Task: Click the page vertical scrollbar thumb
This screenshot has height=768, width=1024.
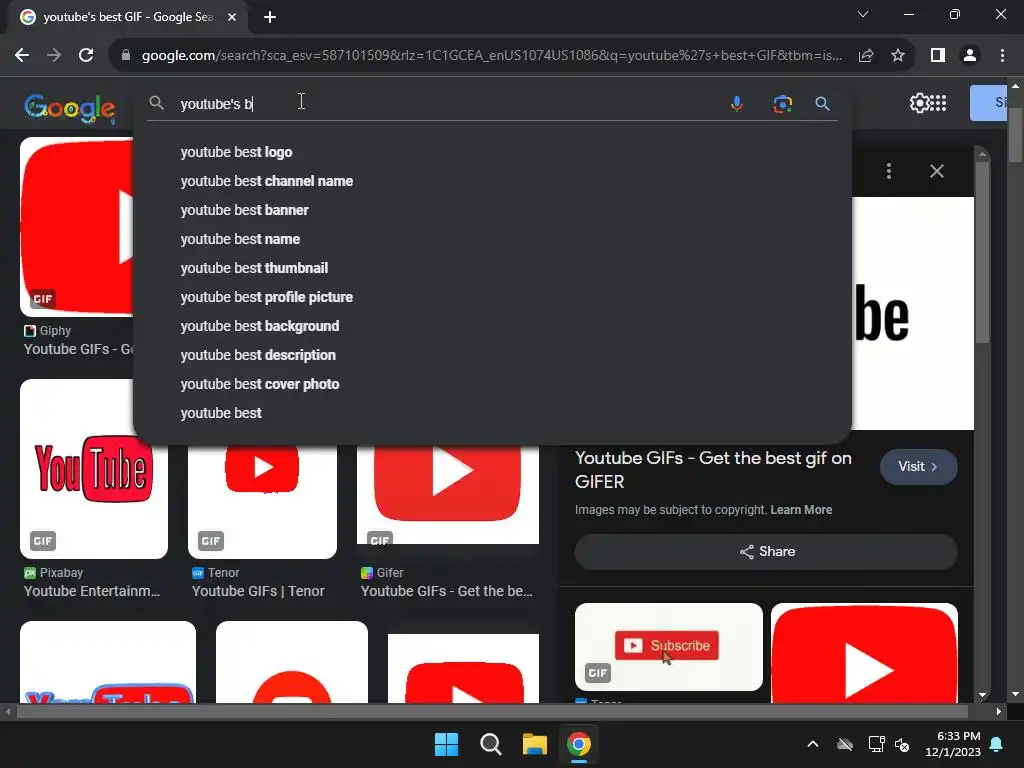Action: pyautogui.click(x=1016, y=134)
